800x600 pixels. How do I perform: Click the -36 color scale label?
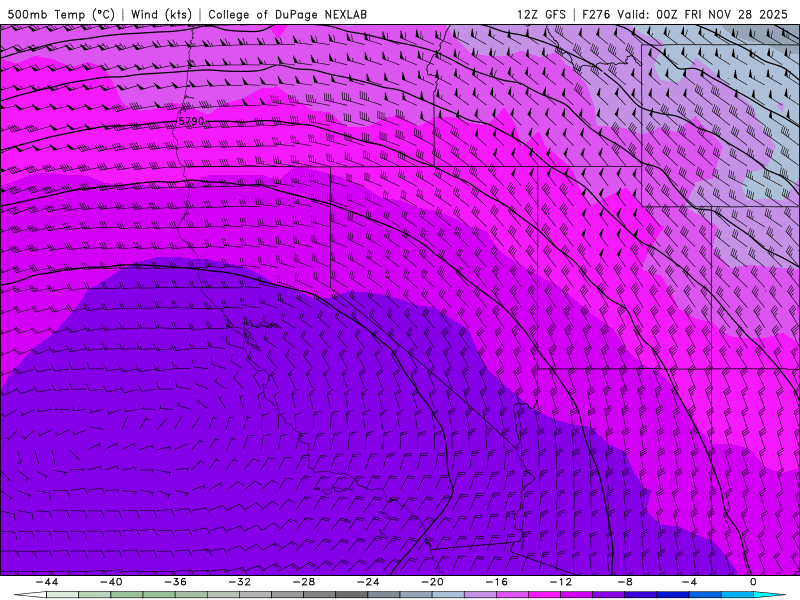(x=175, y=582)
